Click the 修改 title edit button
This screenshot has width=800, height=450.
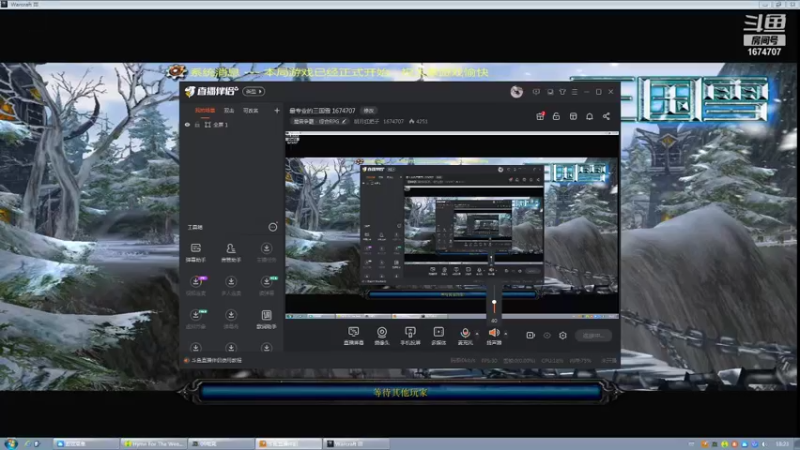pyautogui.click(x=368, y=110)
